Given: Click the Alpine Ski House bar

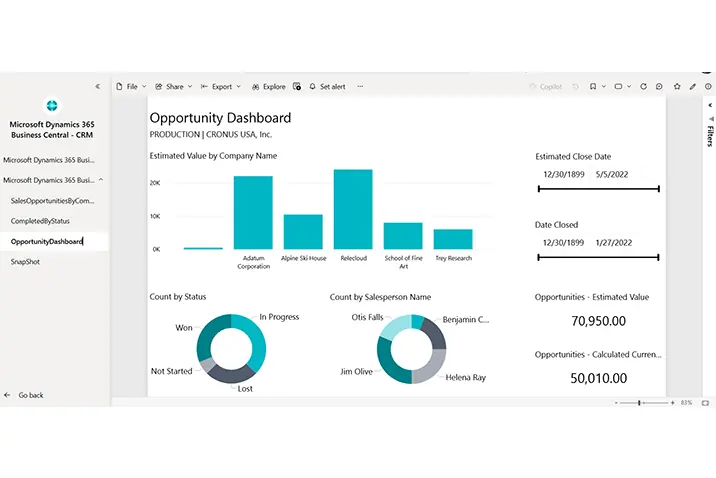Looking at the screenshot, I should (303, 232).
